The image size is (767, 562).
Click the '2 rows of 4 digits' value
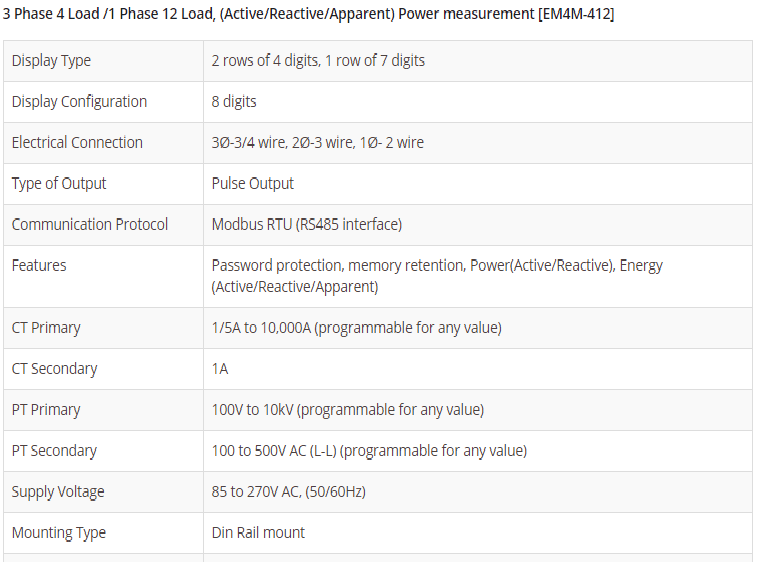(318, 61)
